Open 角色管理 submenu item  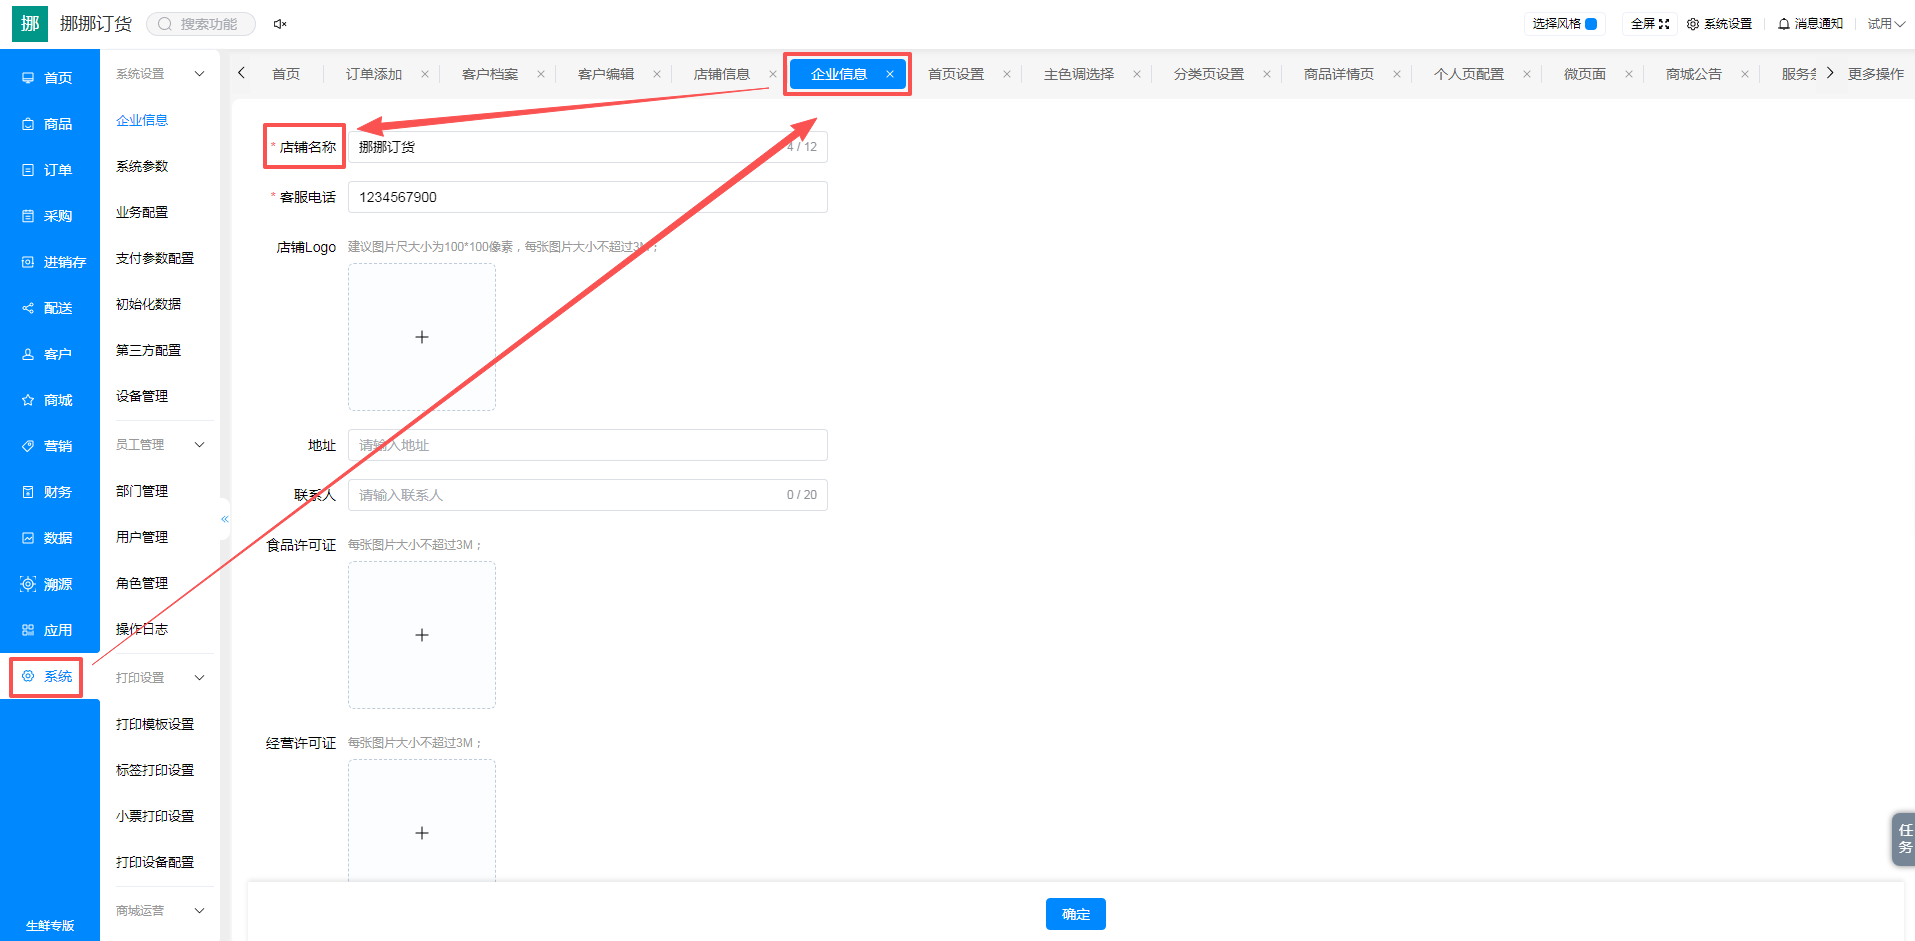click(142, 583)
